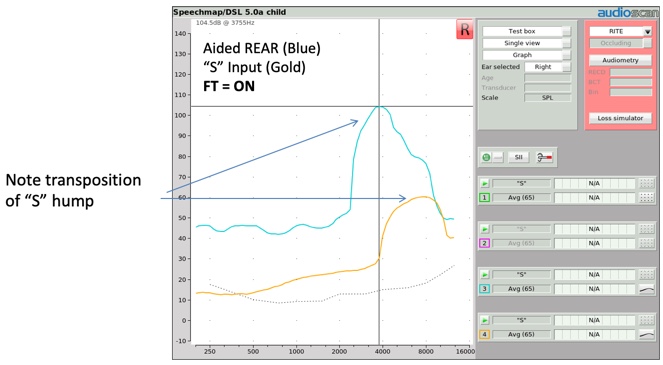663x365 pixels.
Task: Click curve icon on test 4 Avg (65) row
Action: 647,335
